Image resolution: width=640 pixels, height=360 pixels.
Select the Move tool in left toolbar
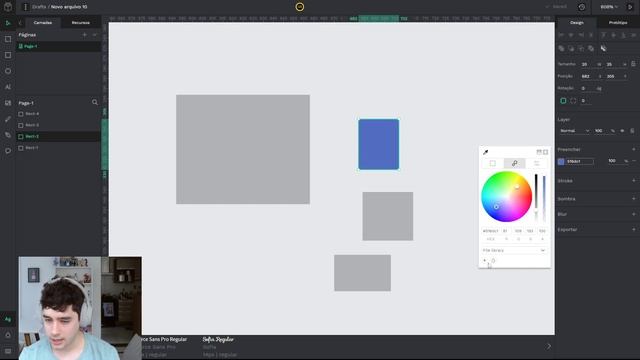[x=8, y=23]
